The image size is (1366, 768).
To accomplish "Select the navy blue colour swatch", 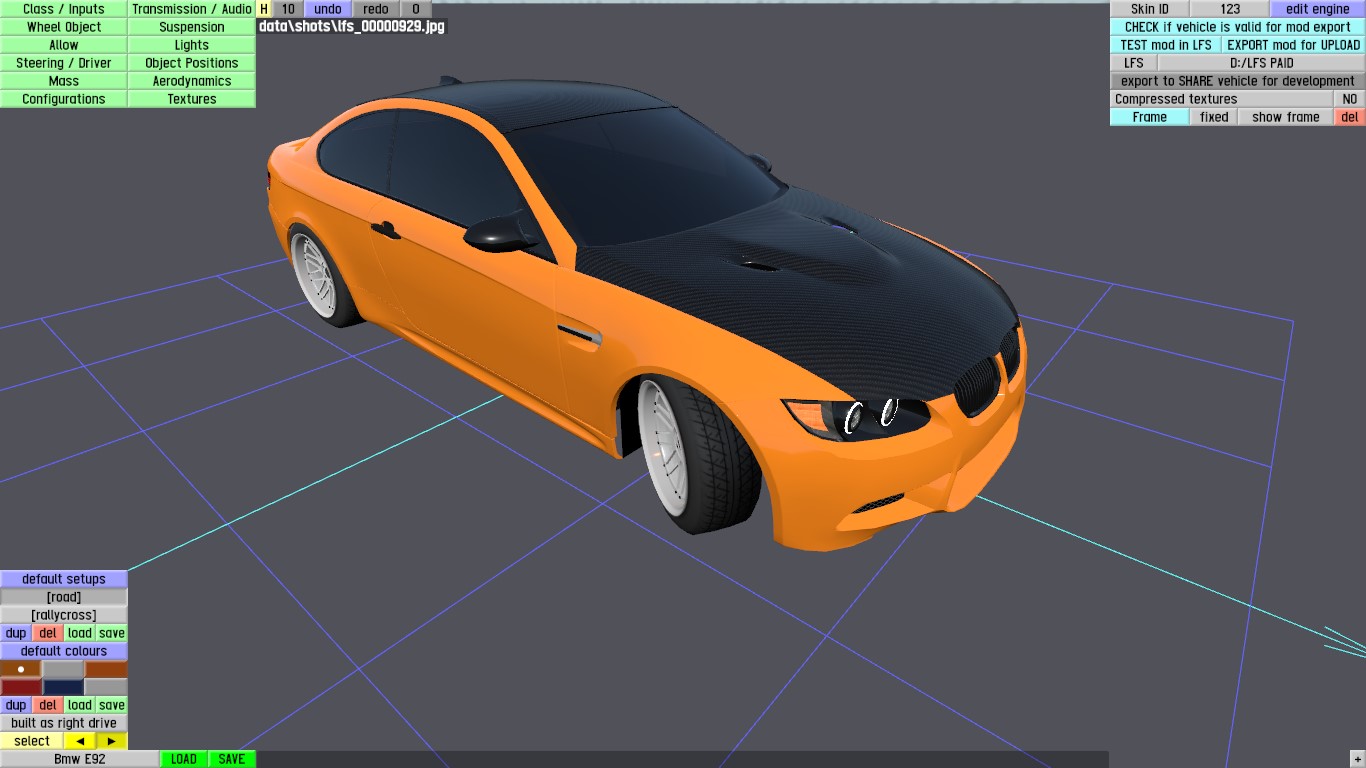I will (x=64, y=687).
